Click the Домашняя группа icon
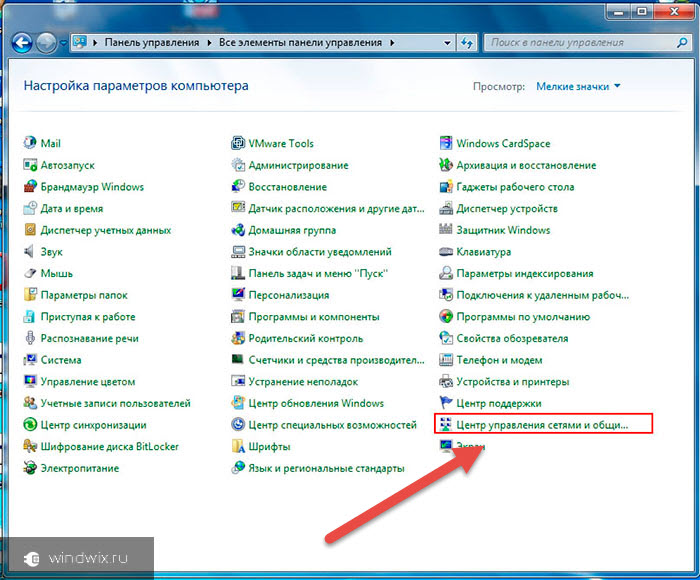Image resolution: width=700 pixels, height=580 pixels. point(238,230)
